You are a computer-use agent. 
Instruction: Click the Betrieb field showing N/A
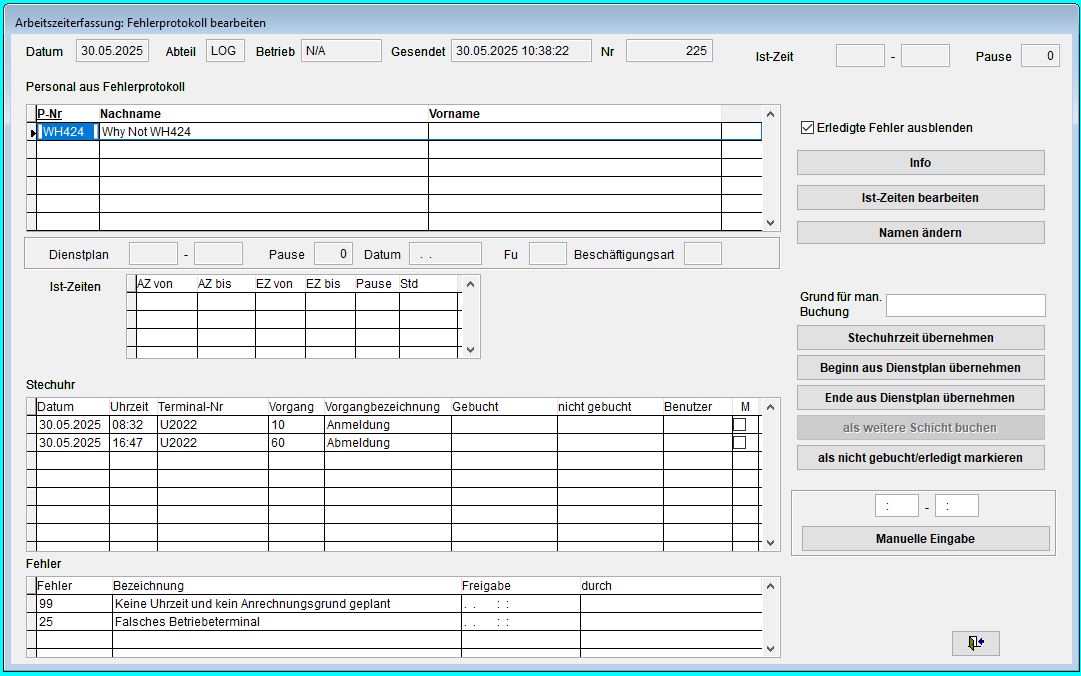coord(341,51)
